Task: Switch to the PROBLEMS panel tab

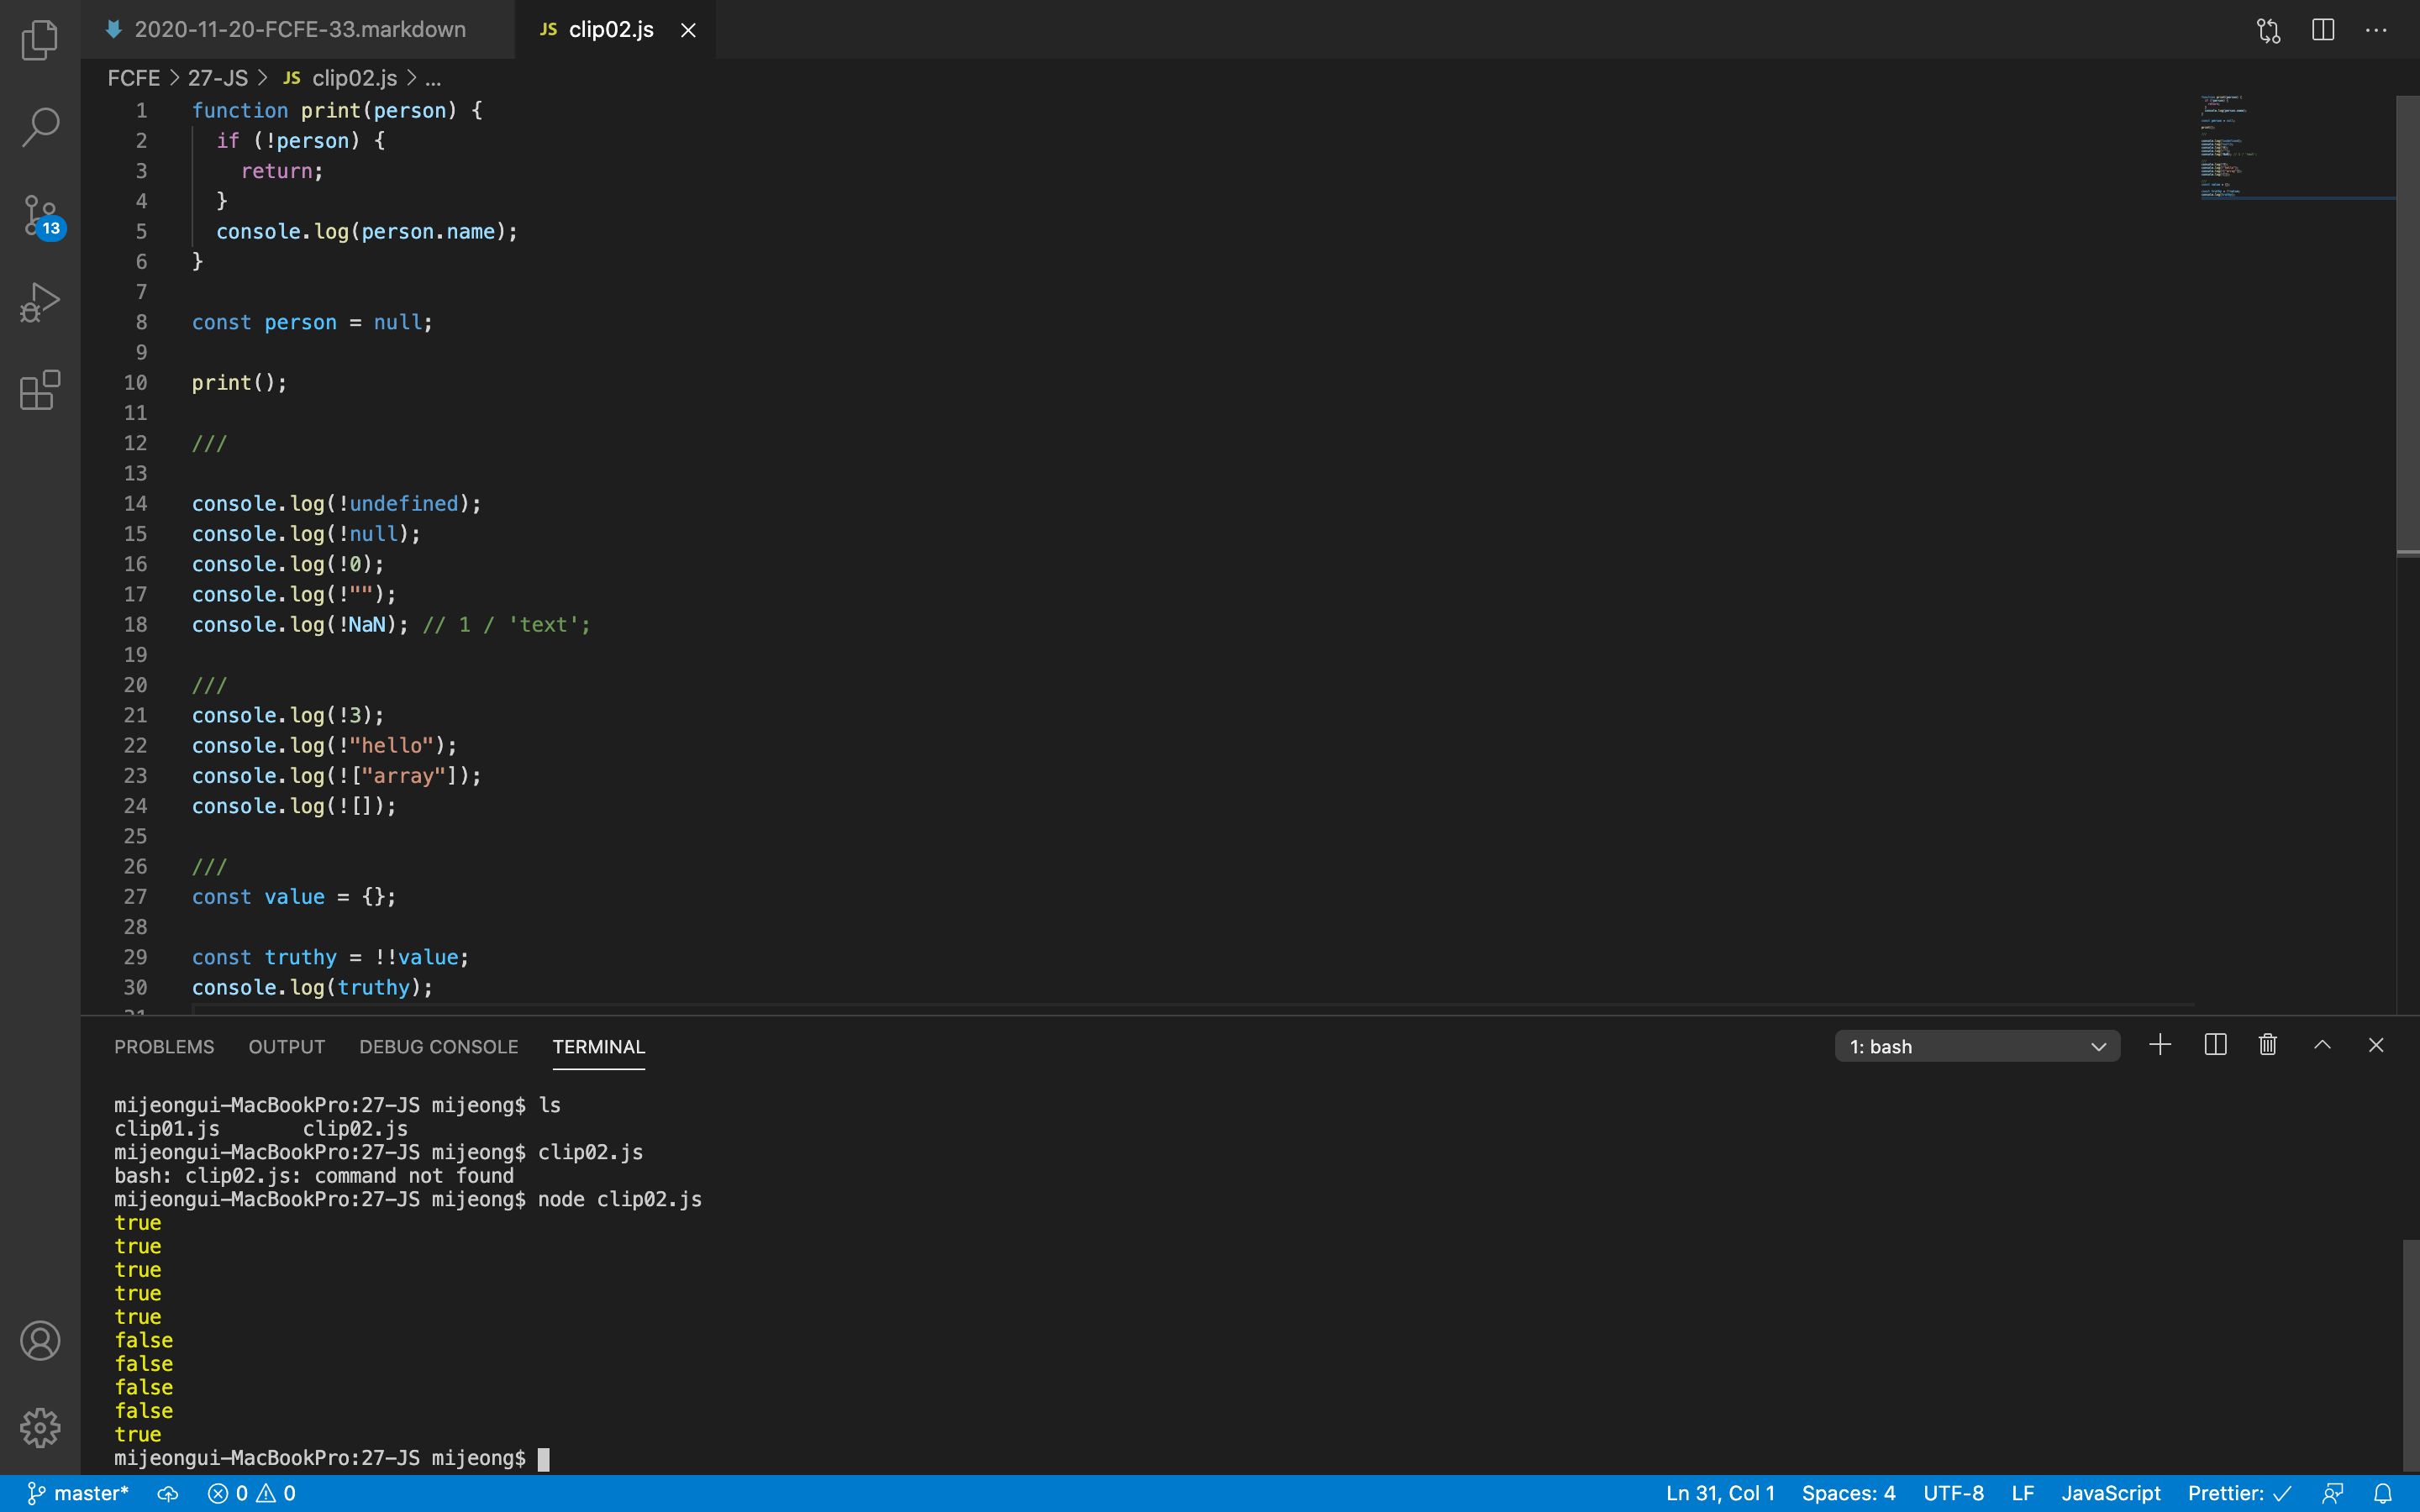Action: click(x=164, y=1046)
